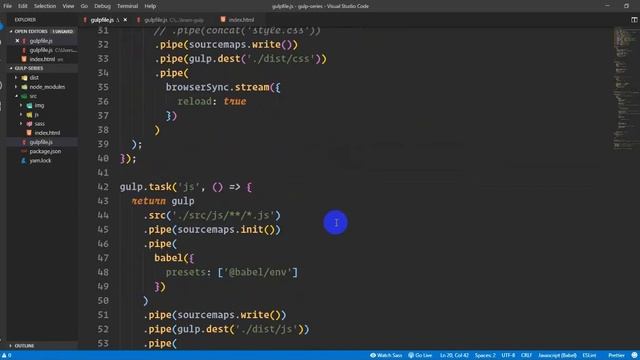Expand the Outline panel
Screen dimensions: 640x360
(x=41, y=346)
